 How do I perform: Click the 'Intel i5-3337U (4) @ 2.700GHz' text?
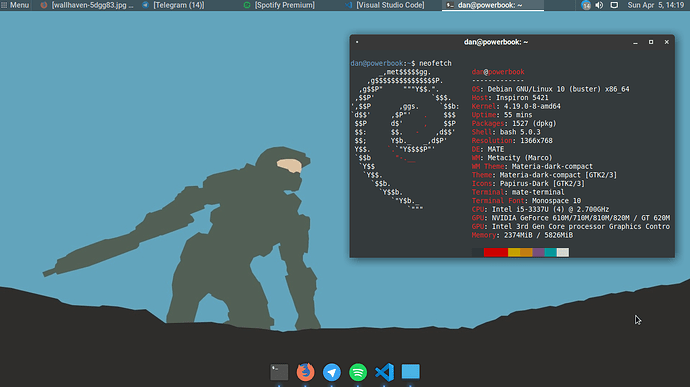tap(551, 210)
